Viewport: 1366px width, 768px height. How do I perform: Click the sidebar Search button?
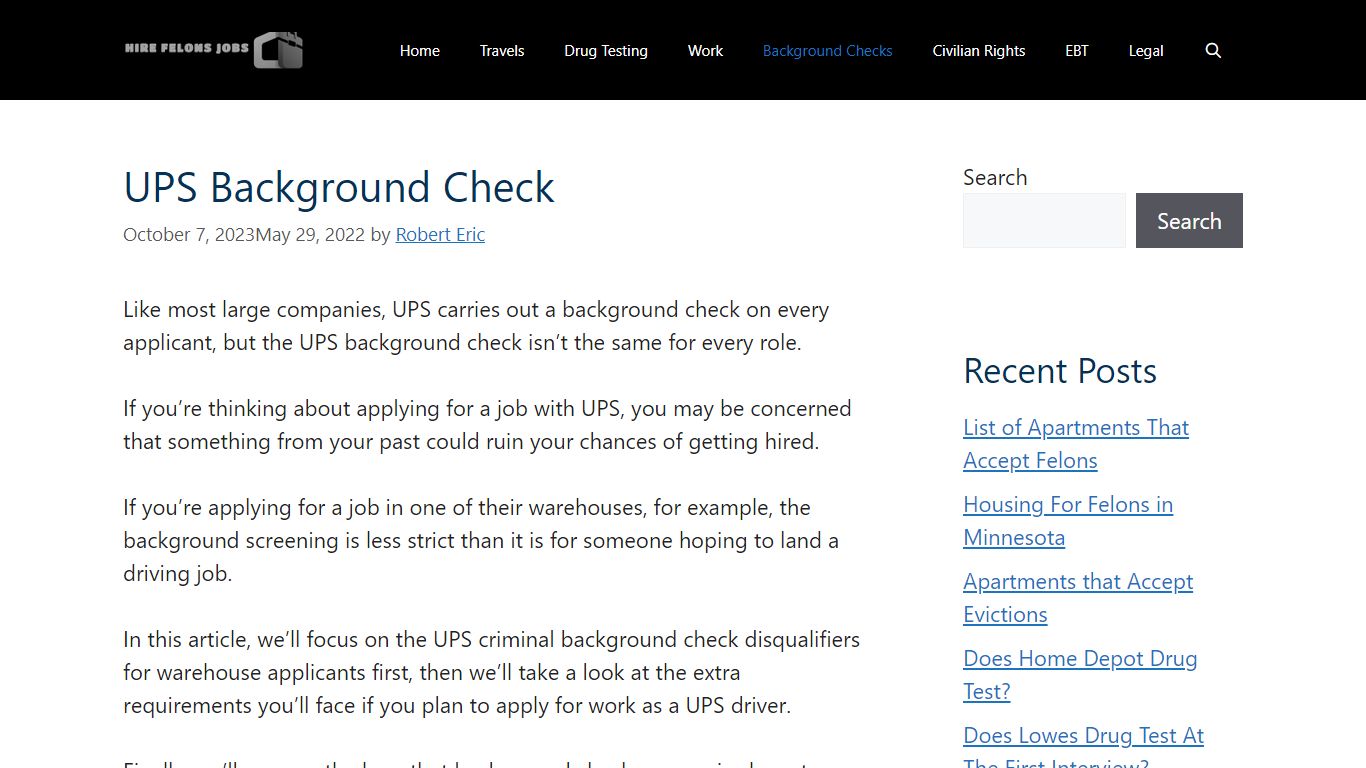[x=1189, y=220]
